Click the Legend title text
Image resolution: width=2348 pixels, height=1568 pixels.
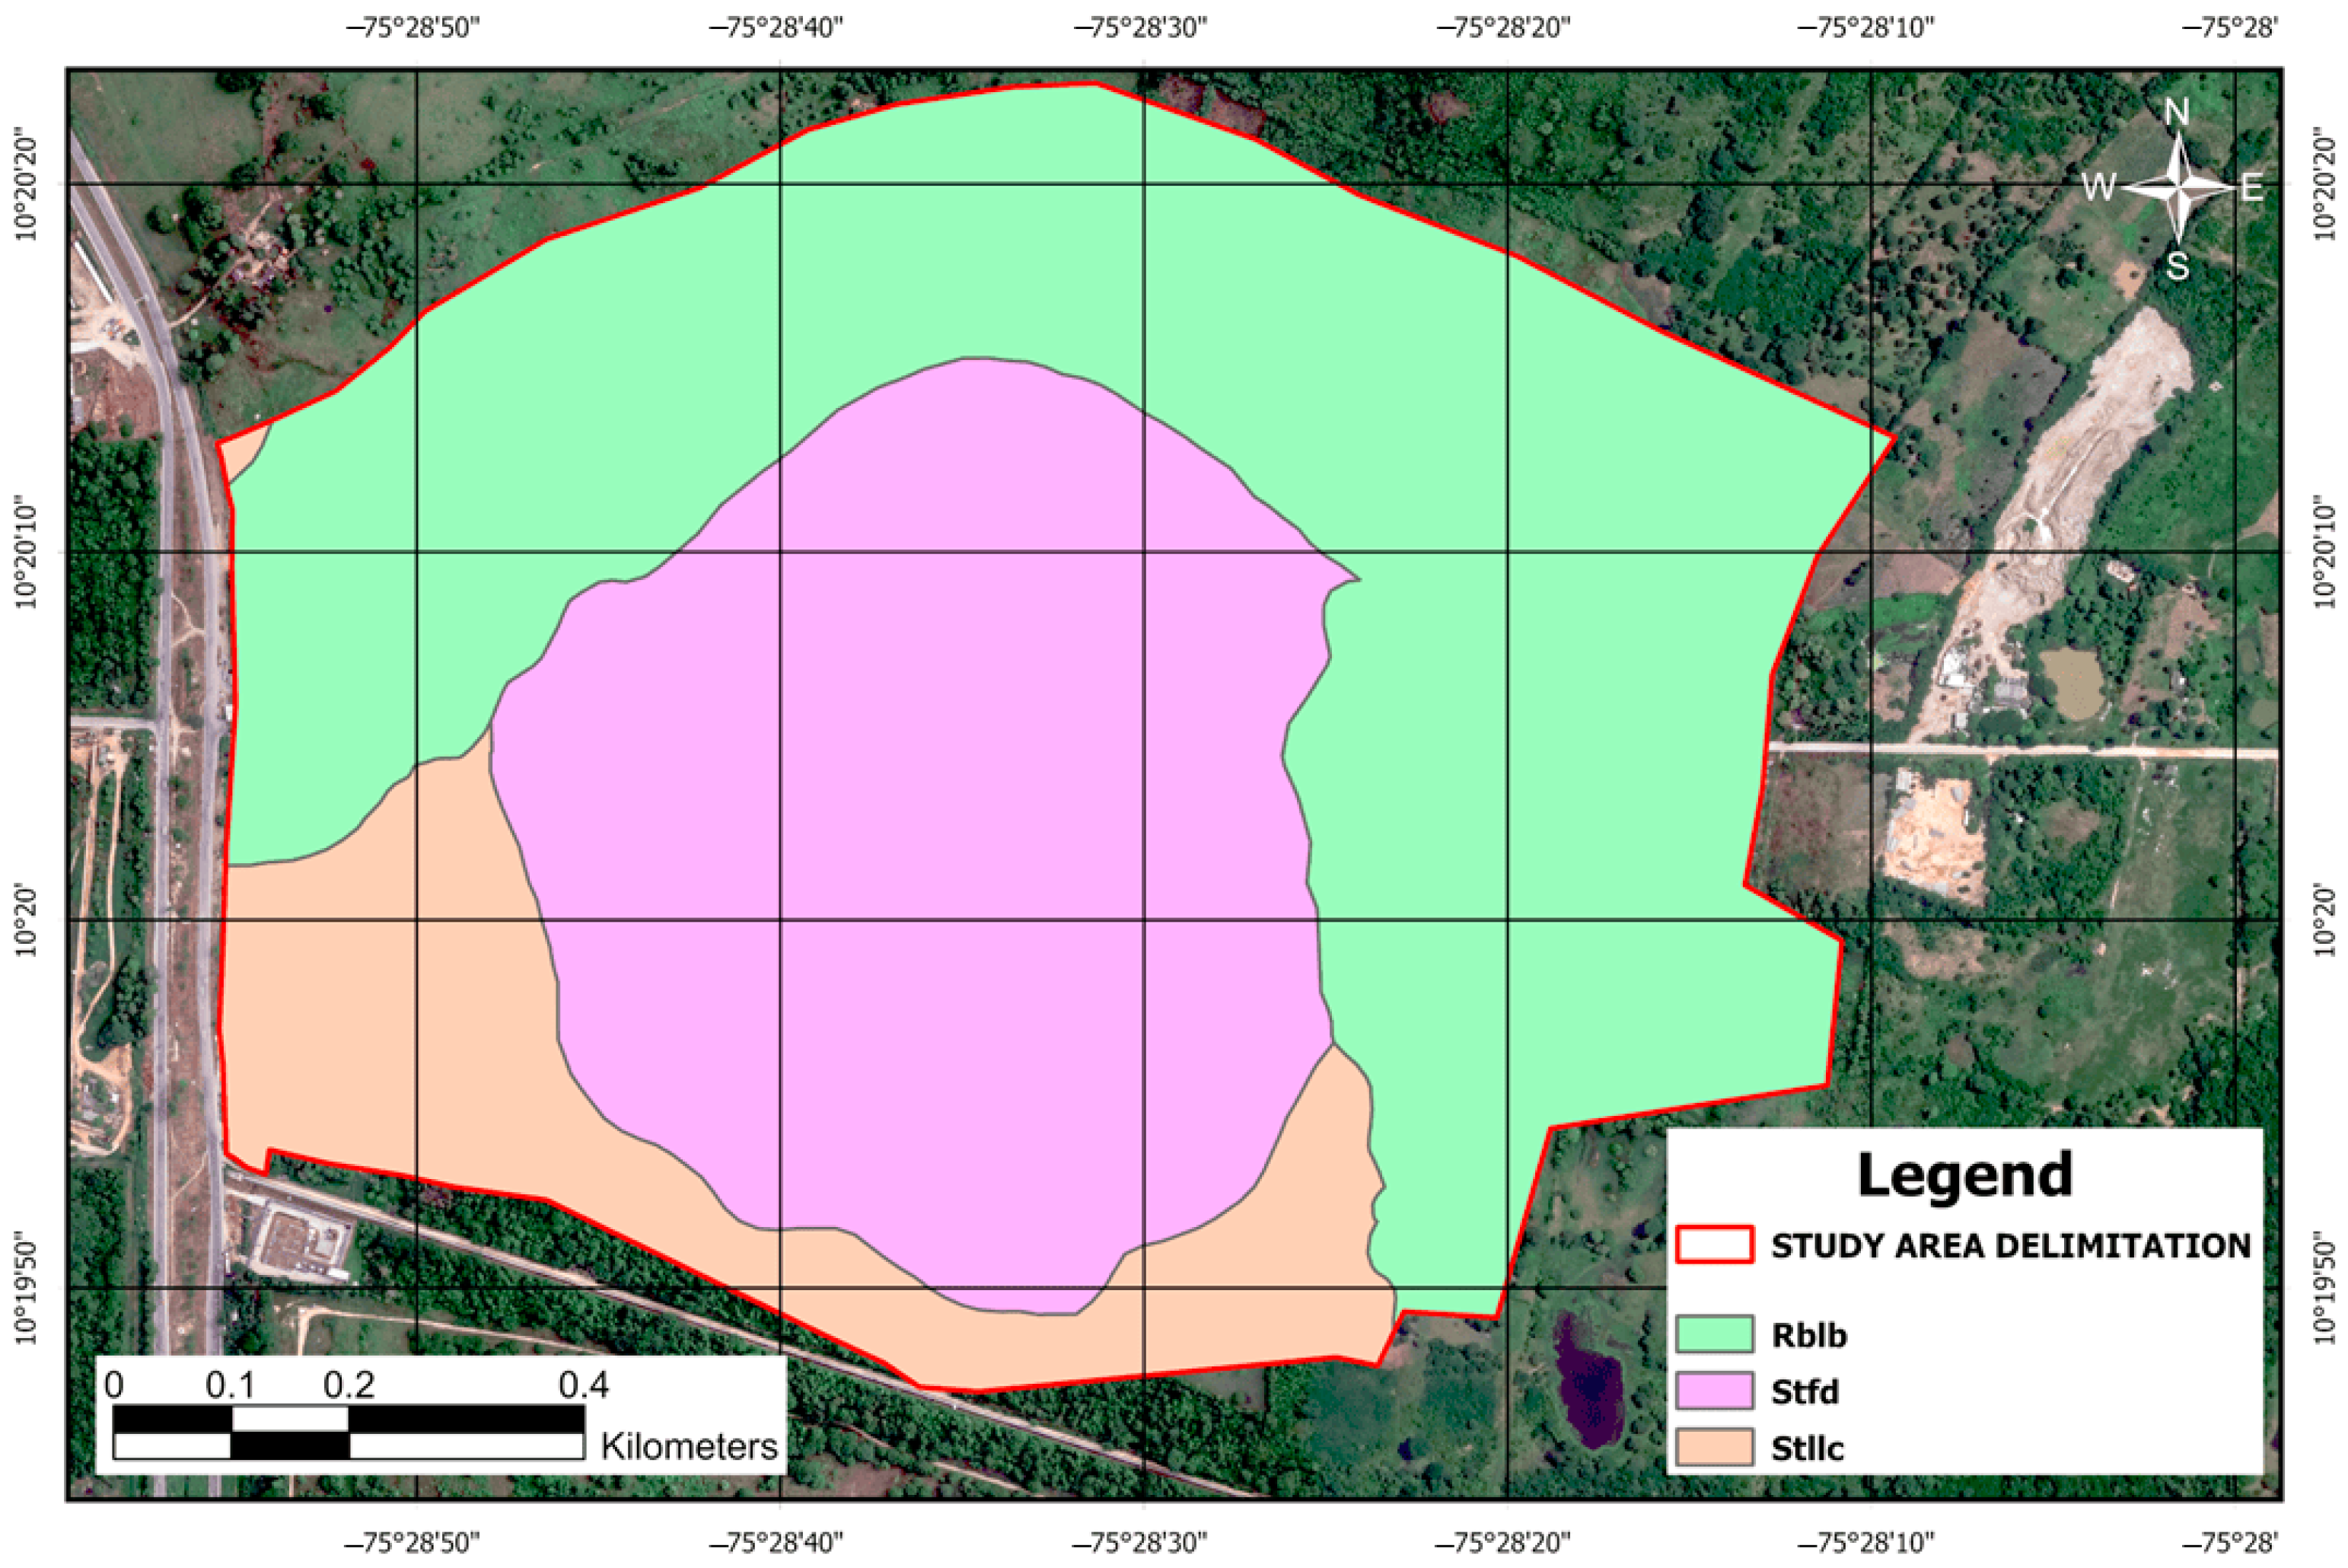click(1964, 1175)
